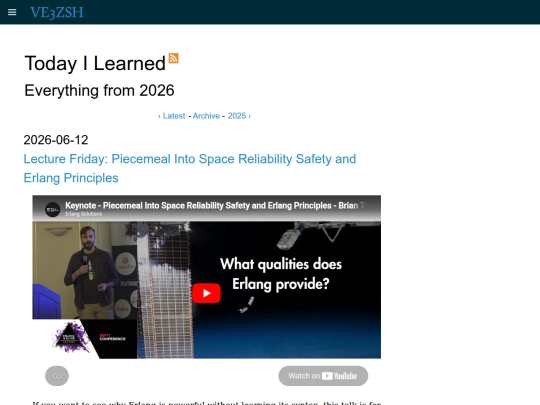
Task: Click the Watch on YouTube button
Action: [x=323, y=376]
